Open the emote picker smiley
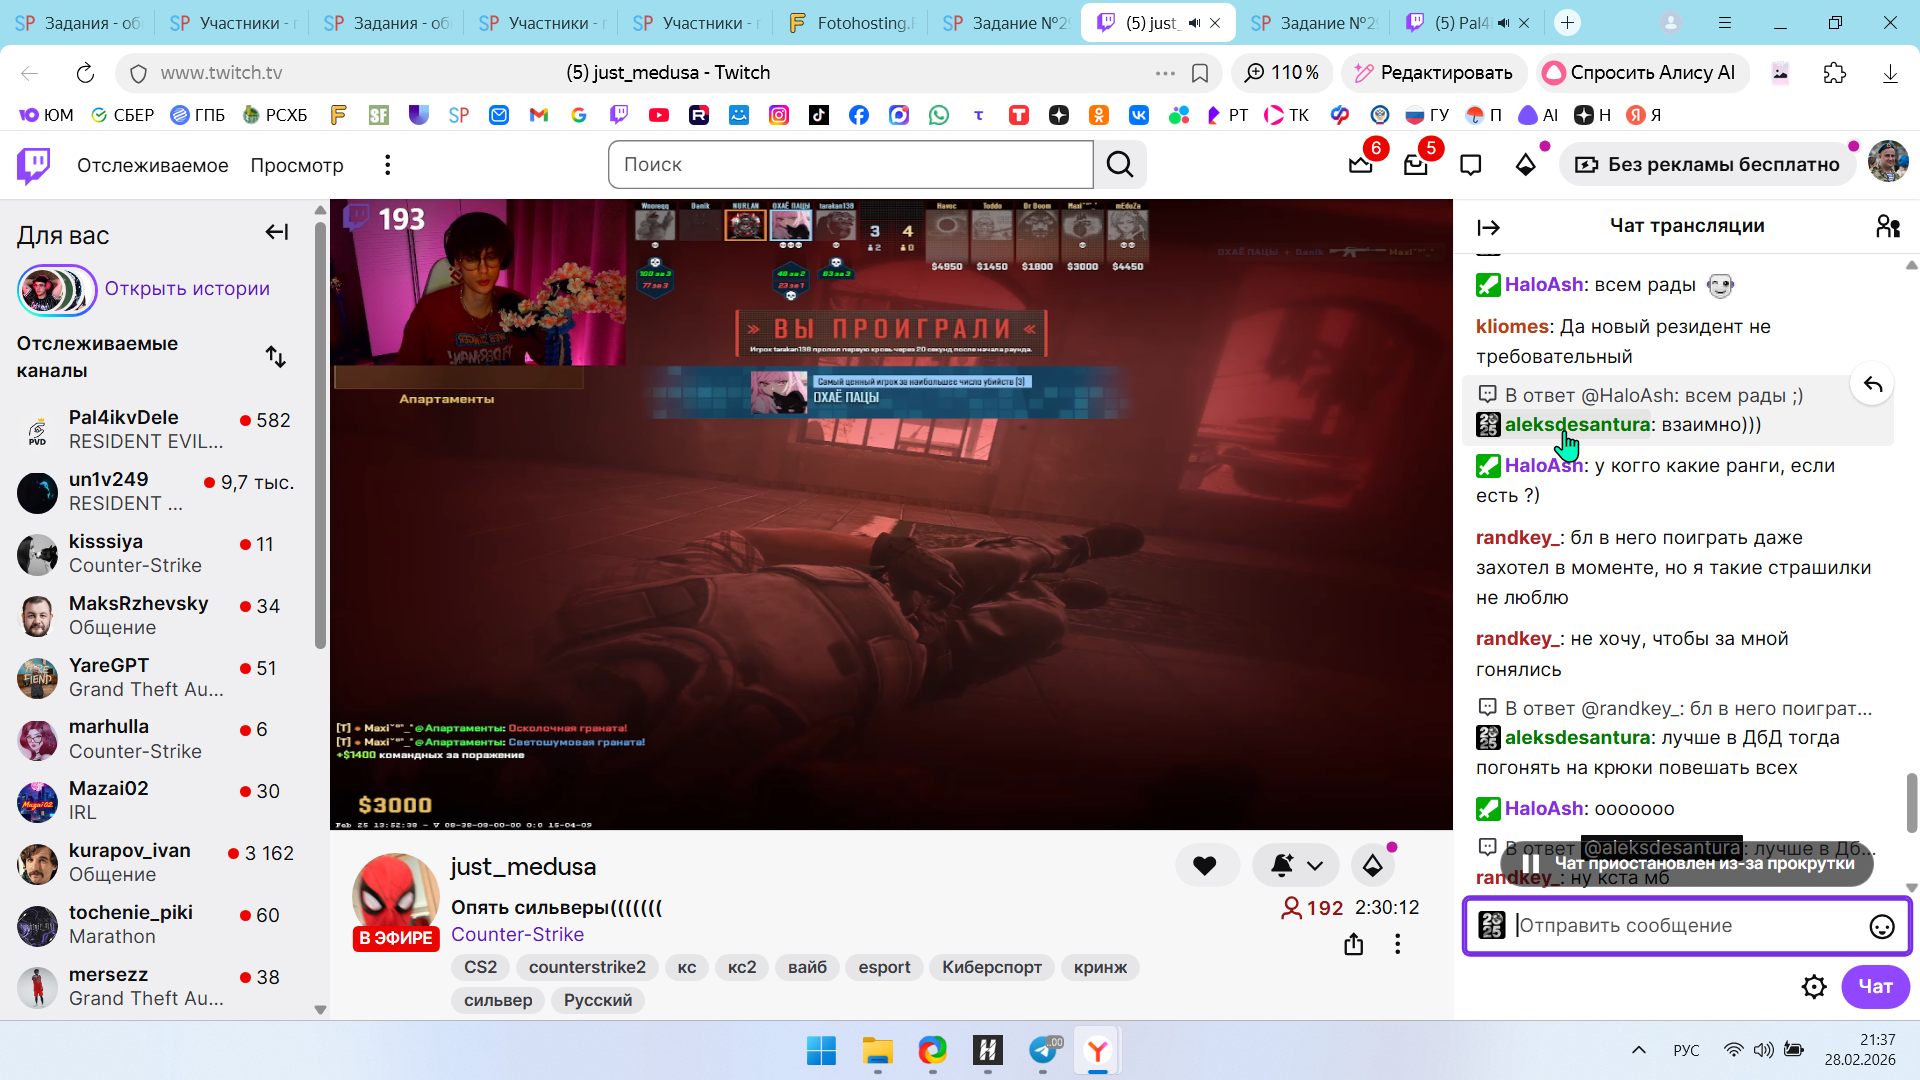The width and height of the screenshot is (1920, 1080). (1881, 927)
